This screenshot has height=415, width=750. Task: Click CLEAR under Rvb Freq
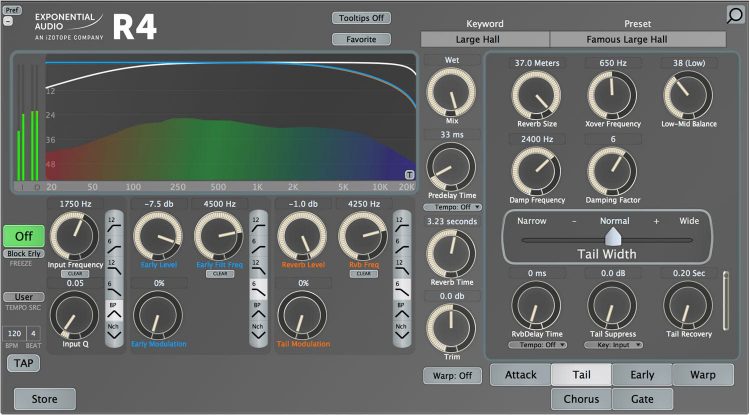coord(364,274)
